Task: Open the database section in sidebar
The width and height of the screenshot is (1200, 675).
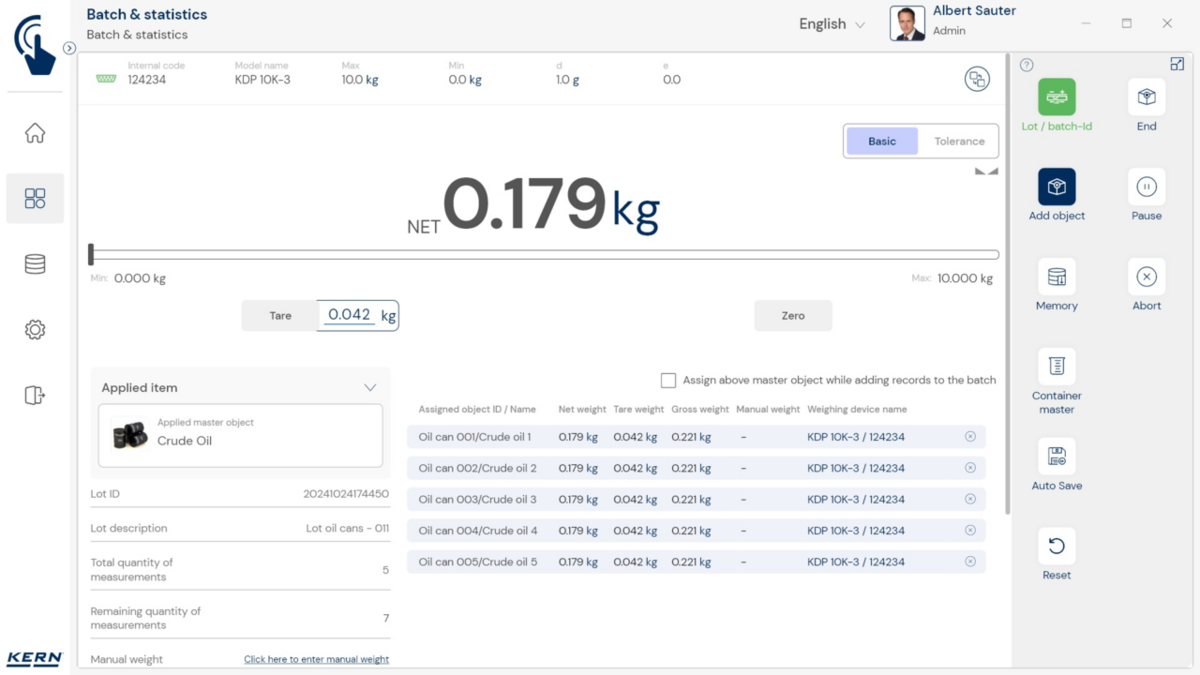Action: [35, 264]
